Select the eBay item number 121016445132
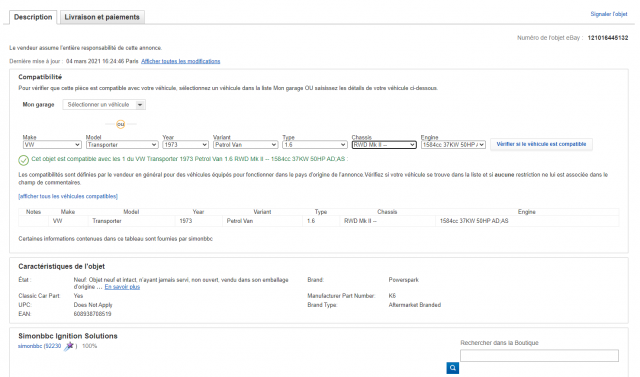This screenshot has width=640, height=377. point(608,38)
